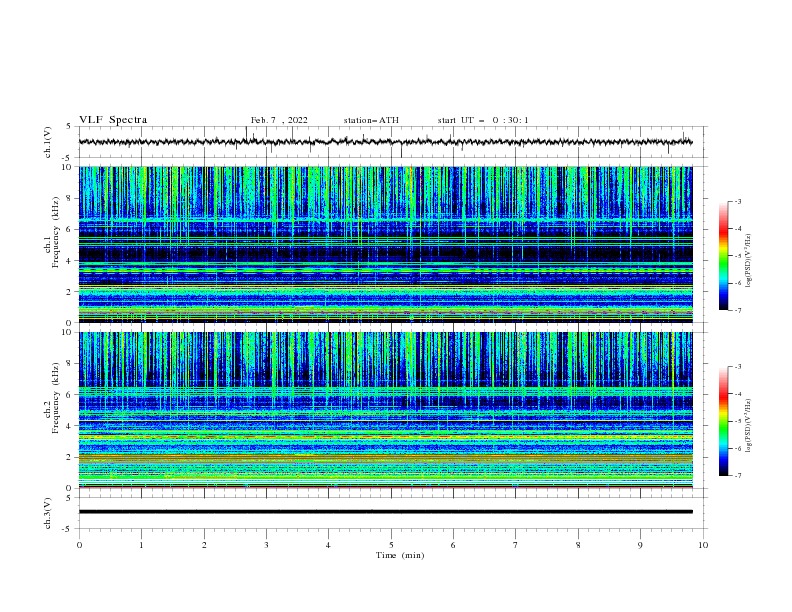The image size is (792, 612).
Task: Click inside the ch.1 spectrogram panel
Action: 385,244
